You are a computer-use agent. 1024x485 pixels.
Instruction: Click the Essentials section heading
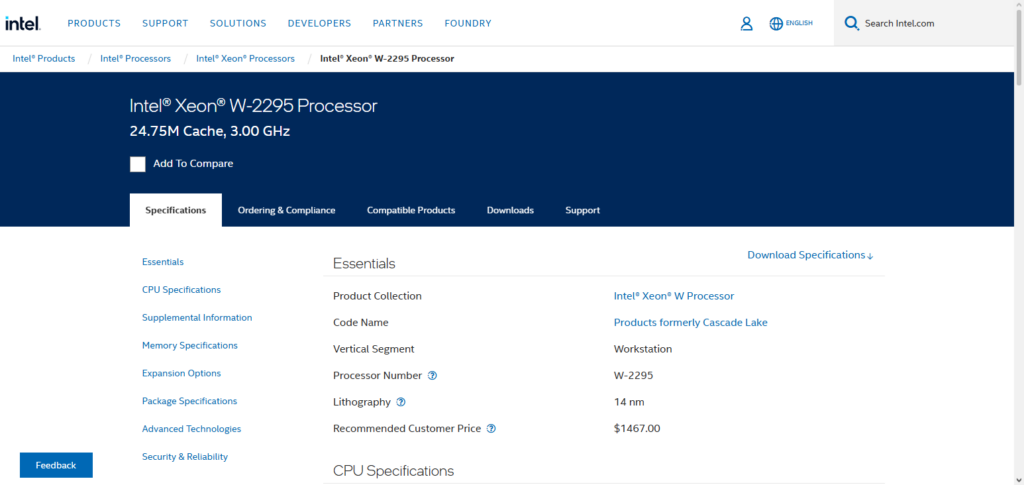(x=364, y=264)
